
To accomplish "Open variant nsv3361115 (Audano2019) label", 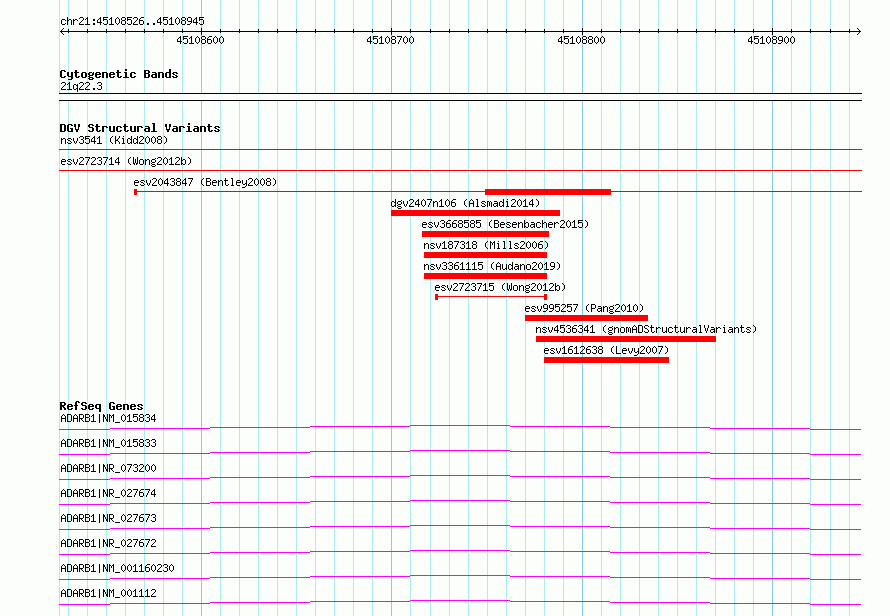I will (492, 266).
